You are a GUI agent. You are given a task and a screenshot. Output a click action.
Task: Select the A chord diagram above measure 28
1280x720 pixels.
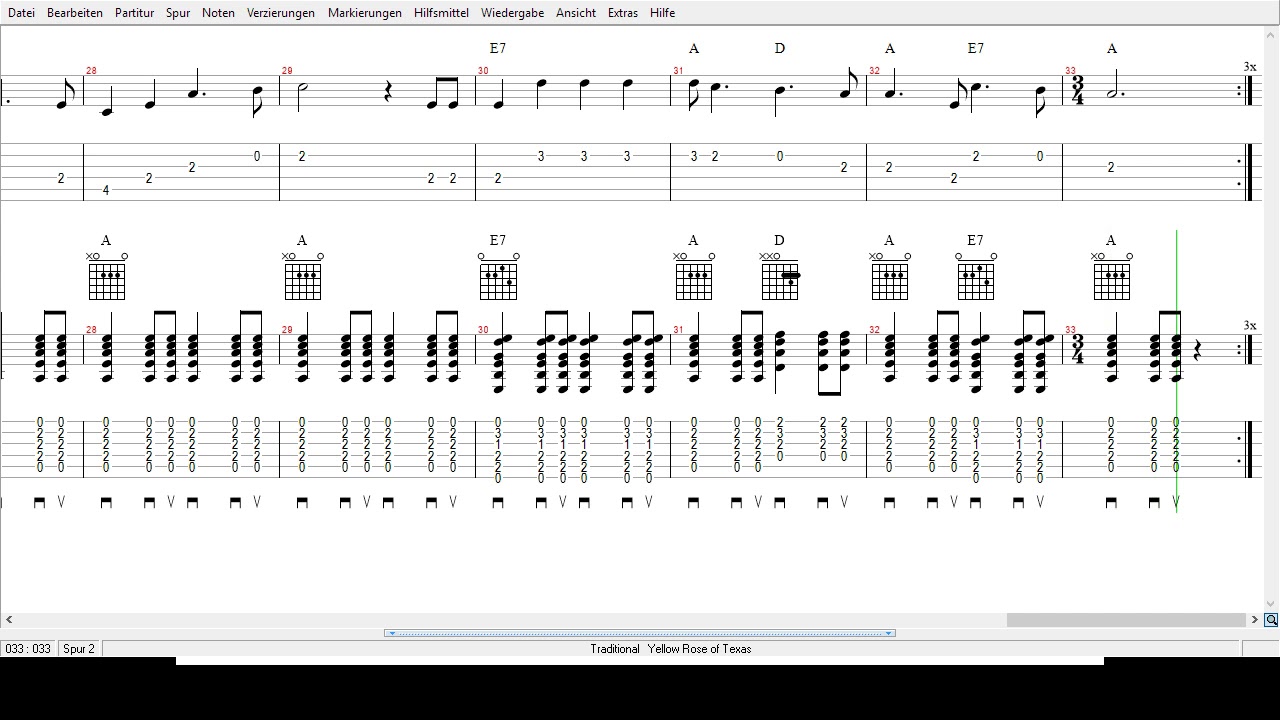pyautogui.click(x=106, y=276)
